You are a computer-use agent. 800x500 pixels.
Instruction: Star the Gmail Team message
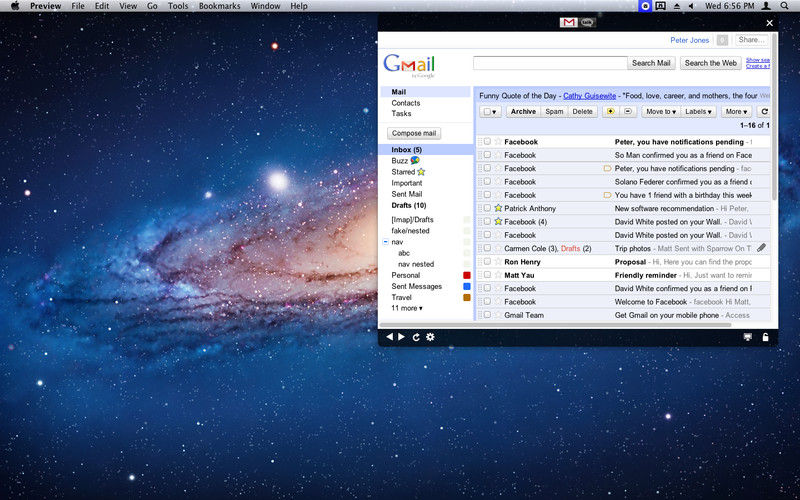[x=498, y=315]
